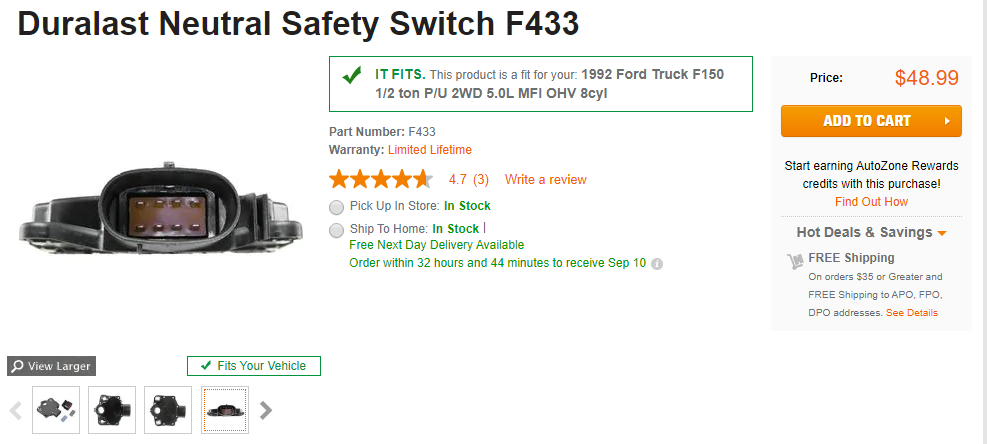Click the FREE Shipping cart icon
The image size is (987, 444).
tap(796, 260)
